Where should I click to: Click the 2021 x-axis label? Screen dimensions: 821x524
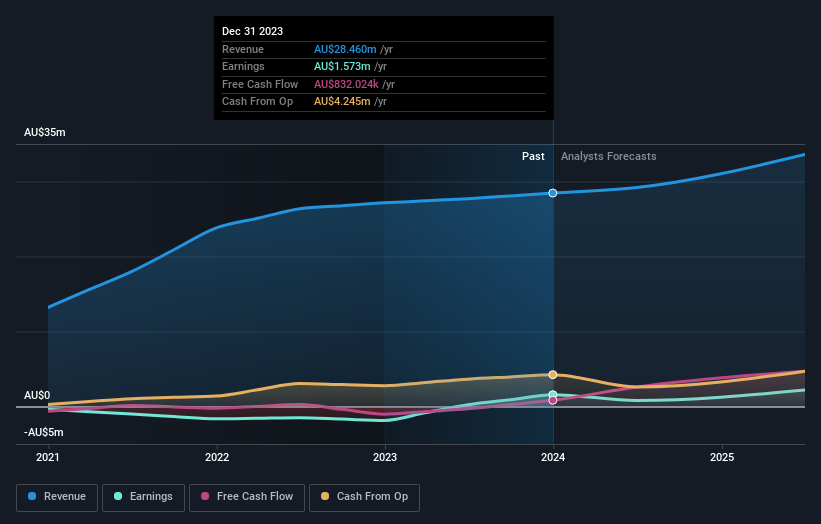click(x=48, y=458)
